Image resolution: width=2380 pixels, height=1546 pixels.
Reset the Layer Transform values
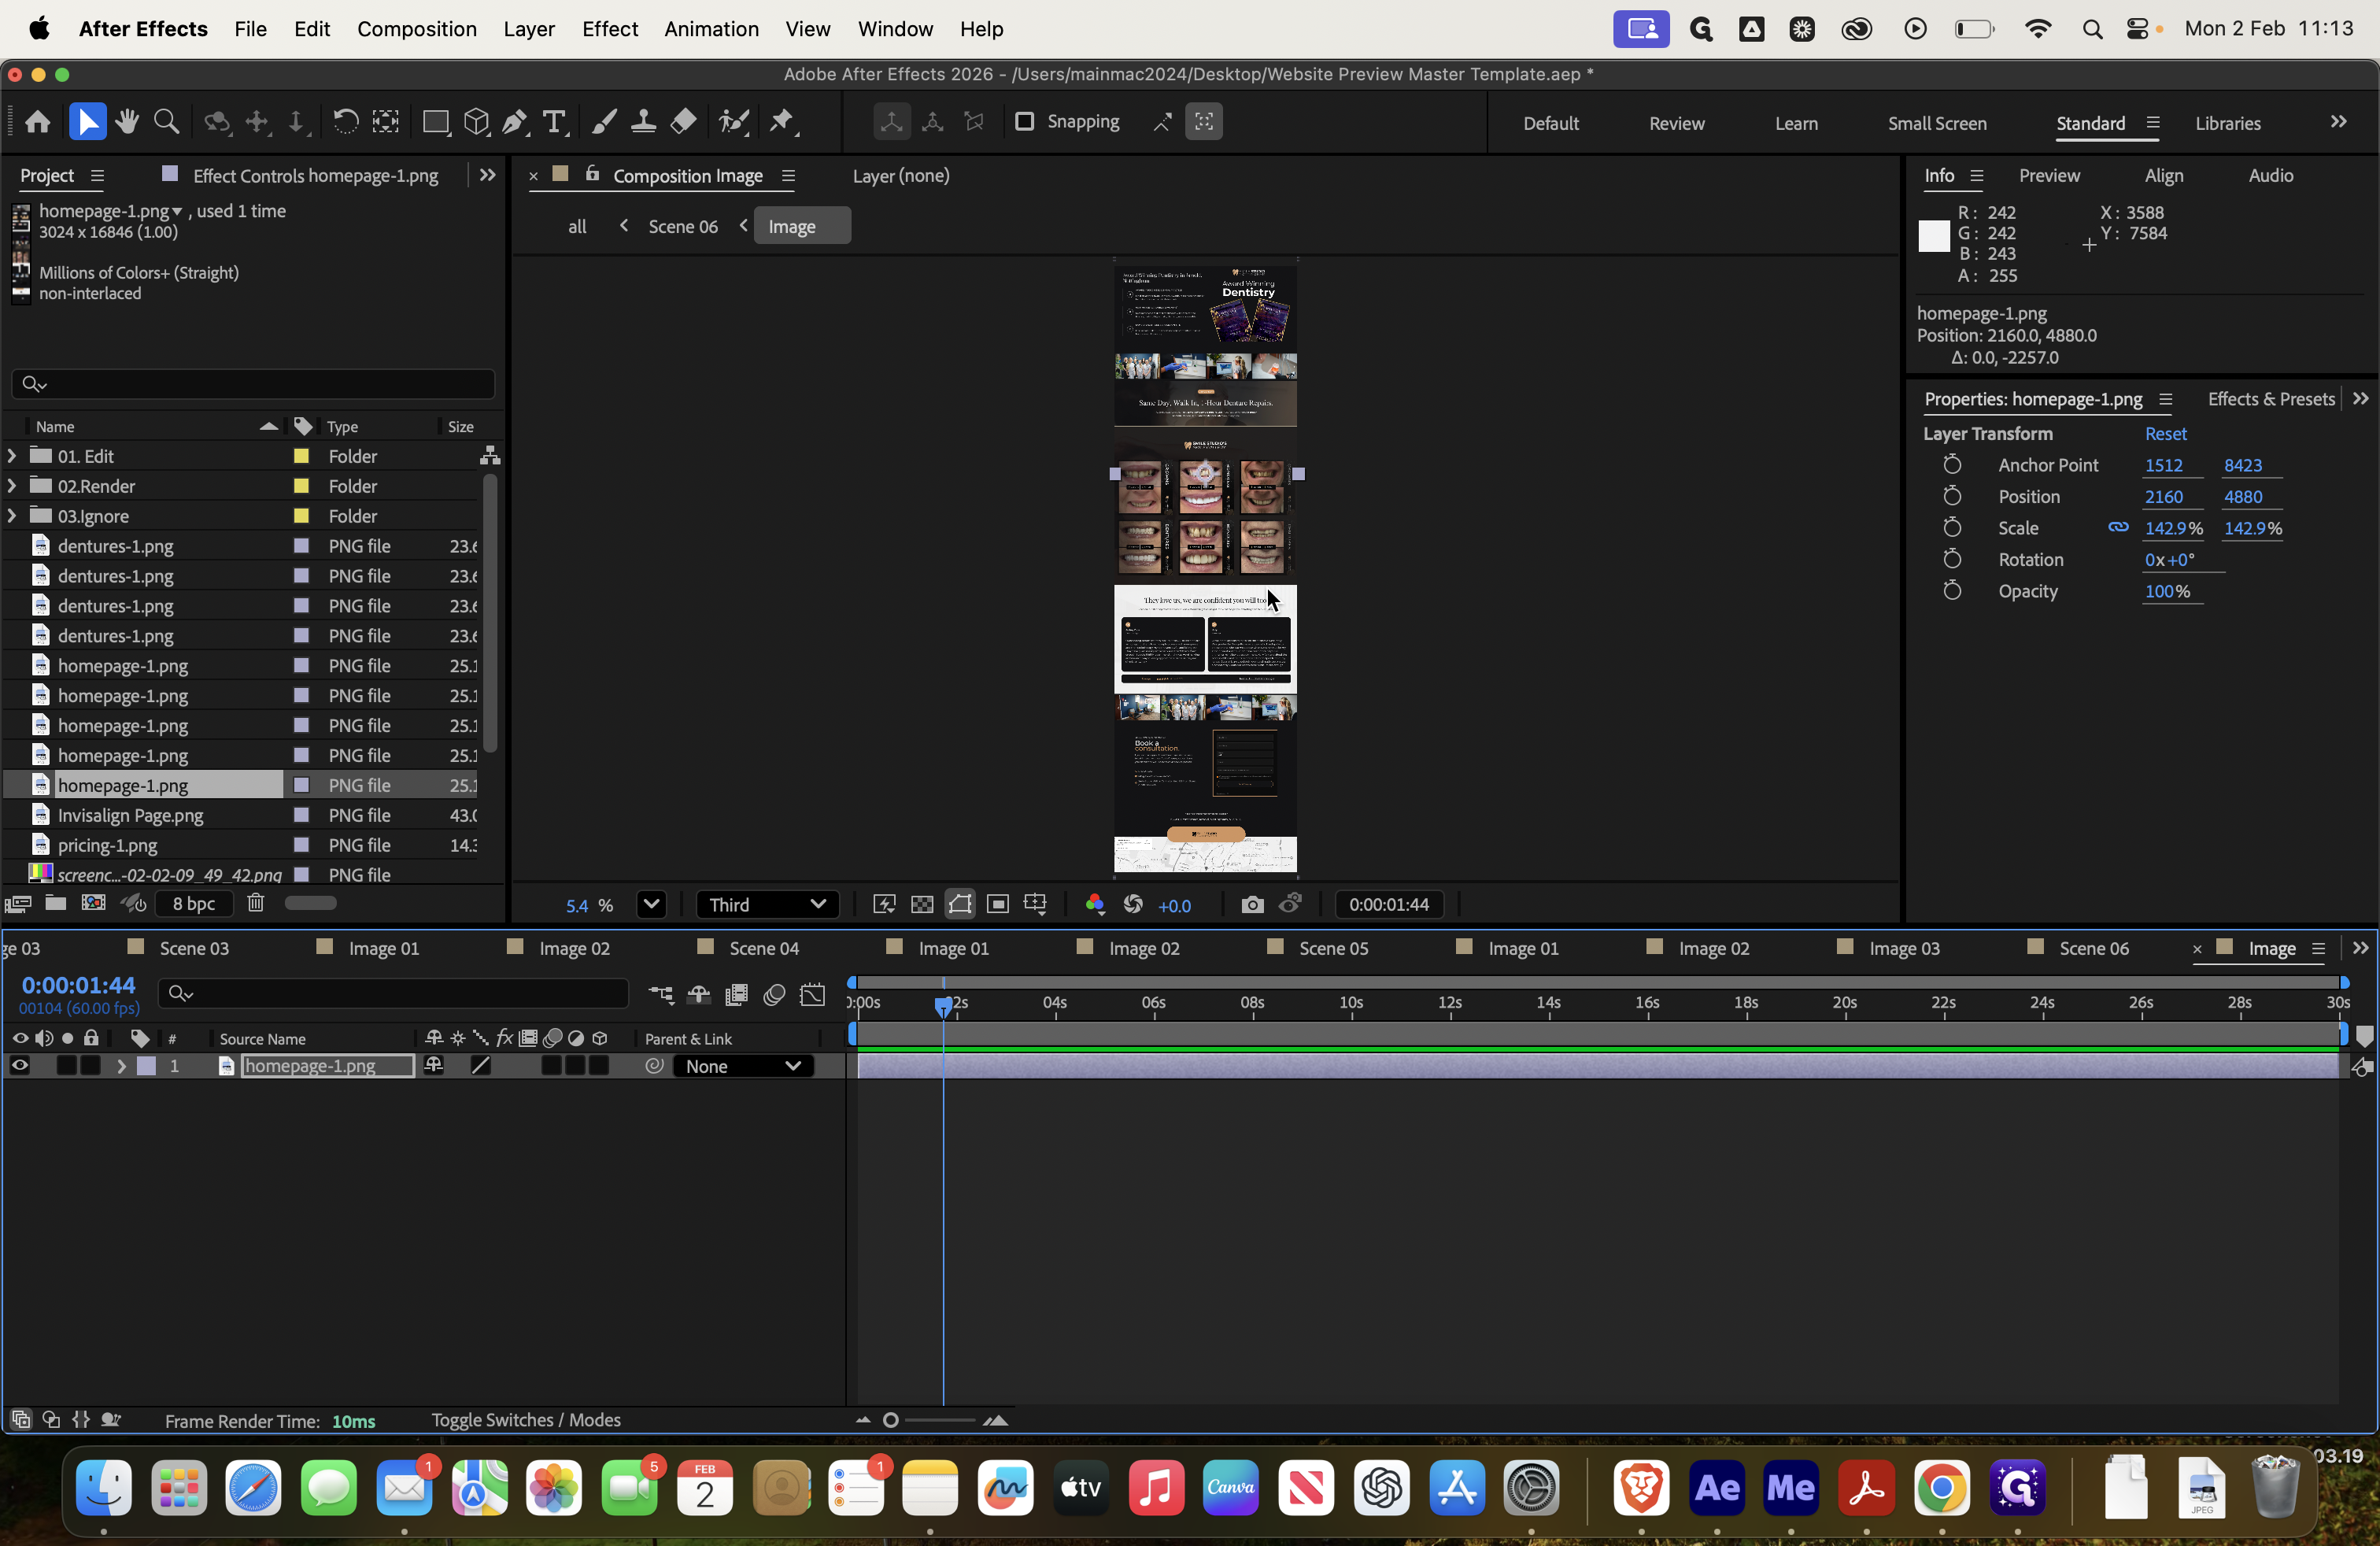coord(2165,433)
